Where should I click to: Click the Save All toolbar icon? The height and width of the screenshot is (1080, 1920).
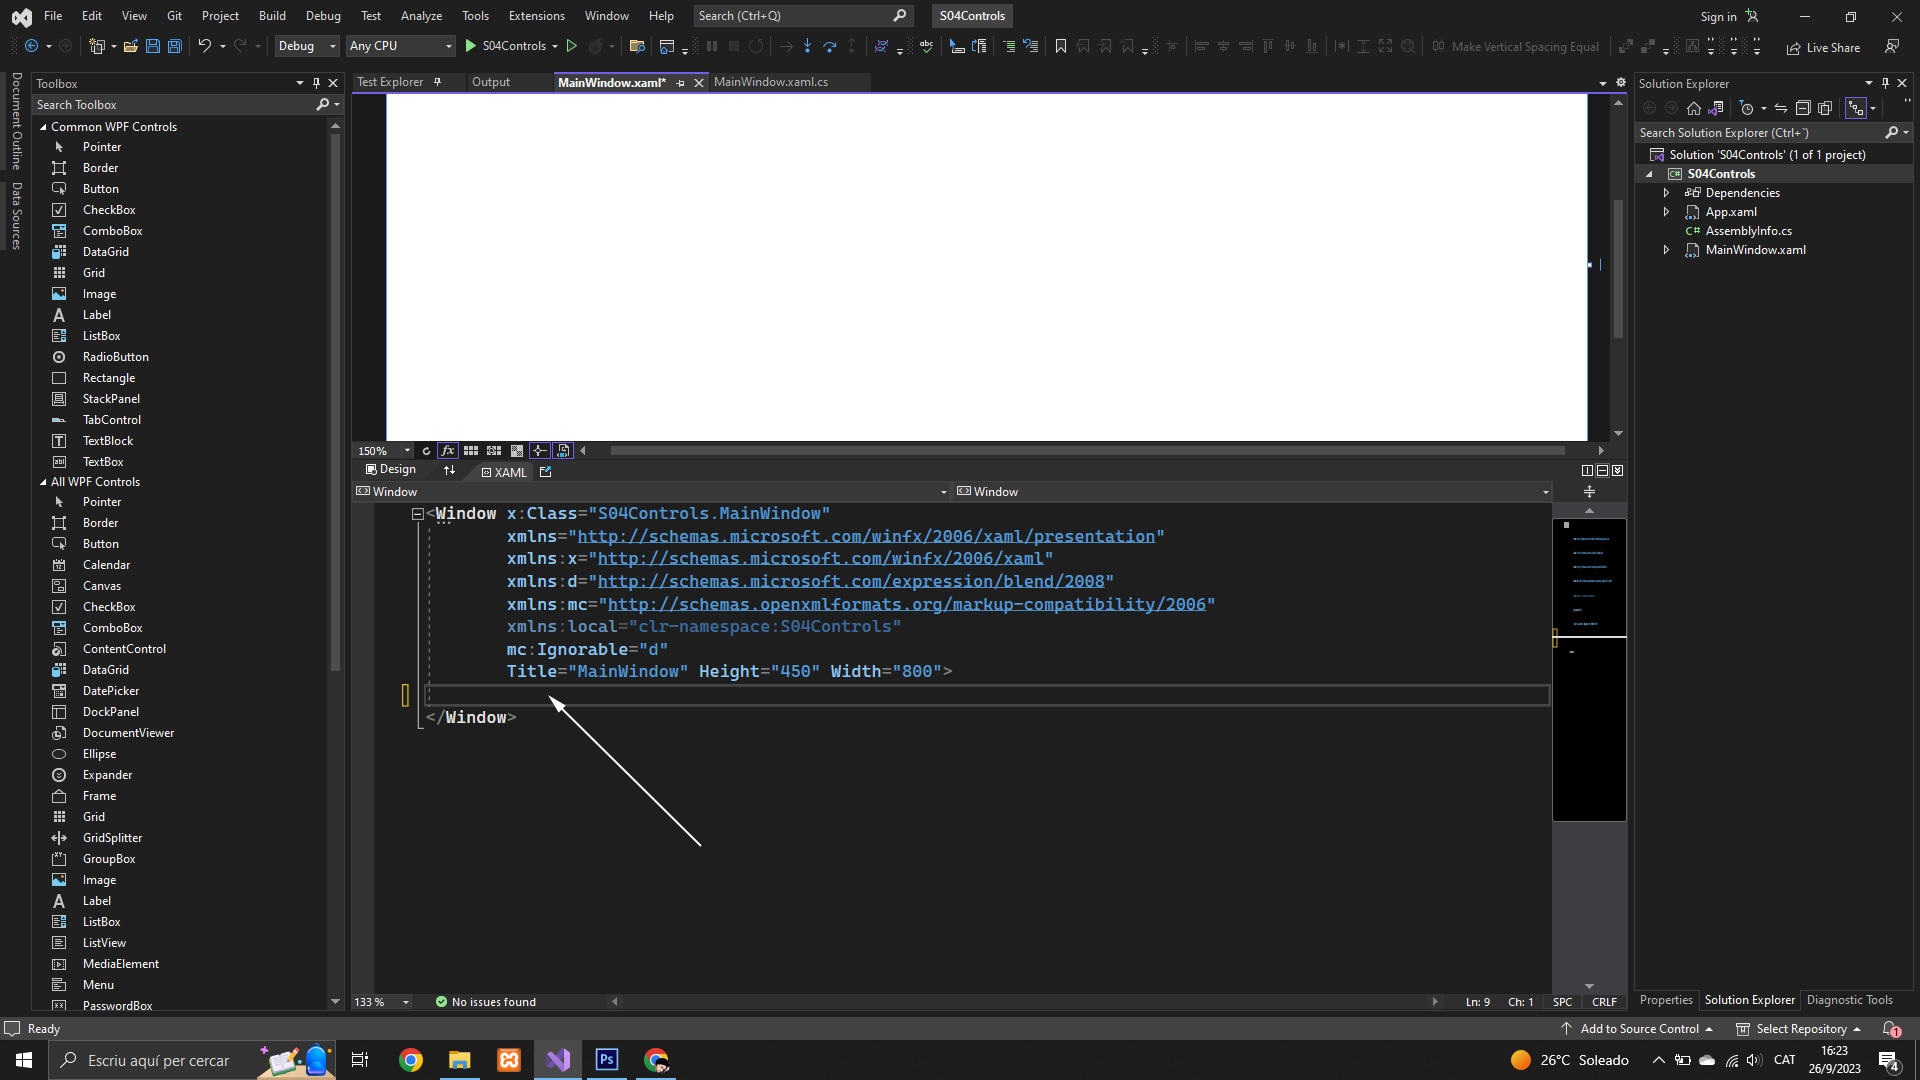coord(174,46)
